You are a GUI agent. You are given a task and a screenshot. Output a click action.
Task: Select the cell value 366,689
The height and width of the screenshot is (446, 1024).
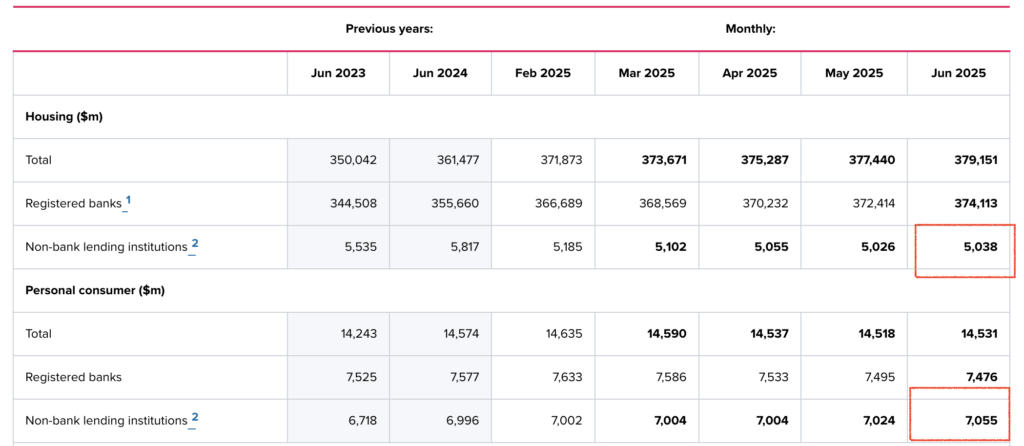559,203
